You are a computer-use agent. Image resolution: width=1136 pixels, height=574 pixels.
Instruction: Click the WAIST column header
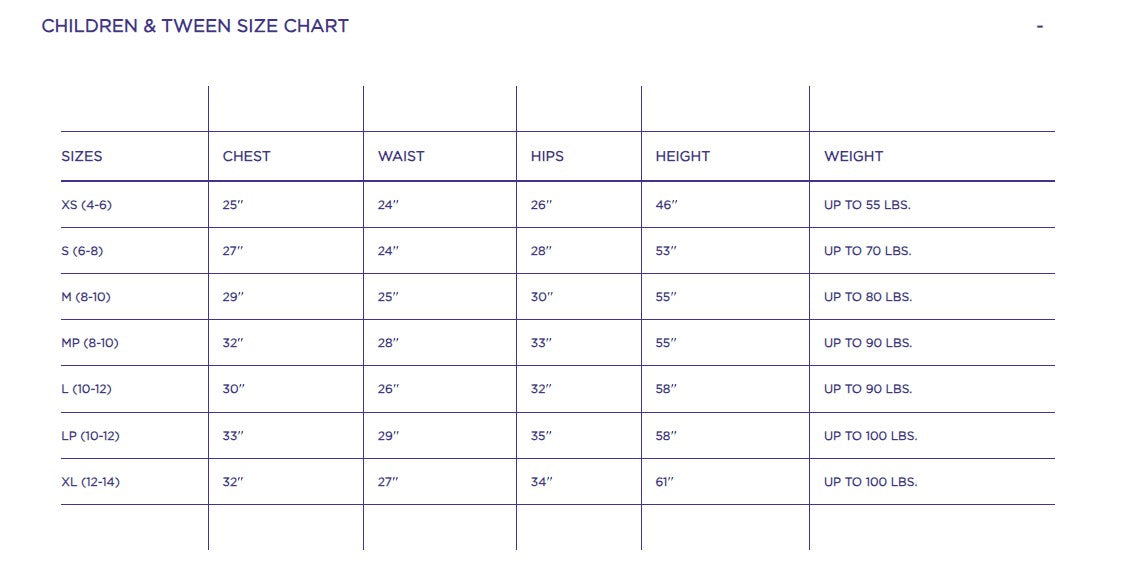coord(401,156)
